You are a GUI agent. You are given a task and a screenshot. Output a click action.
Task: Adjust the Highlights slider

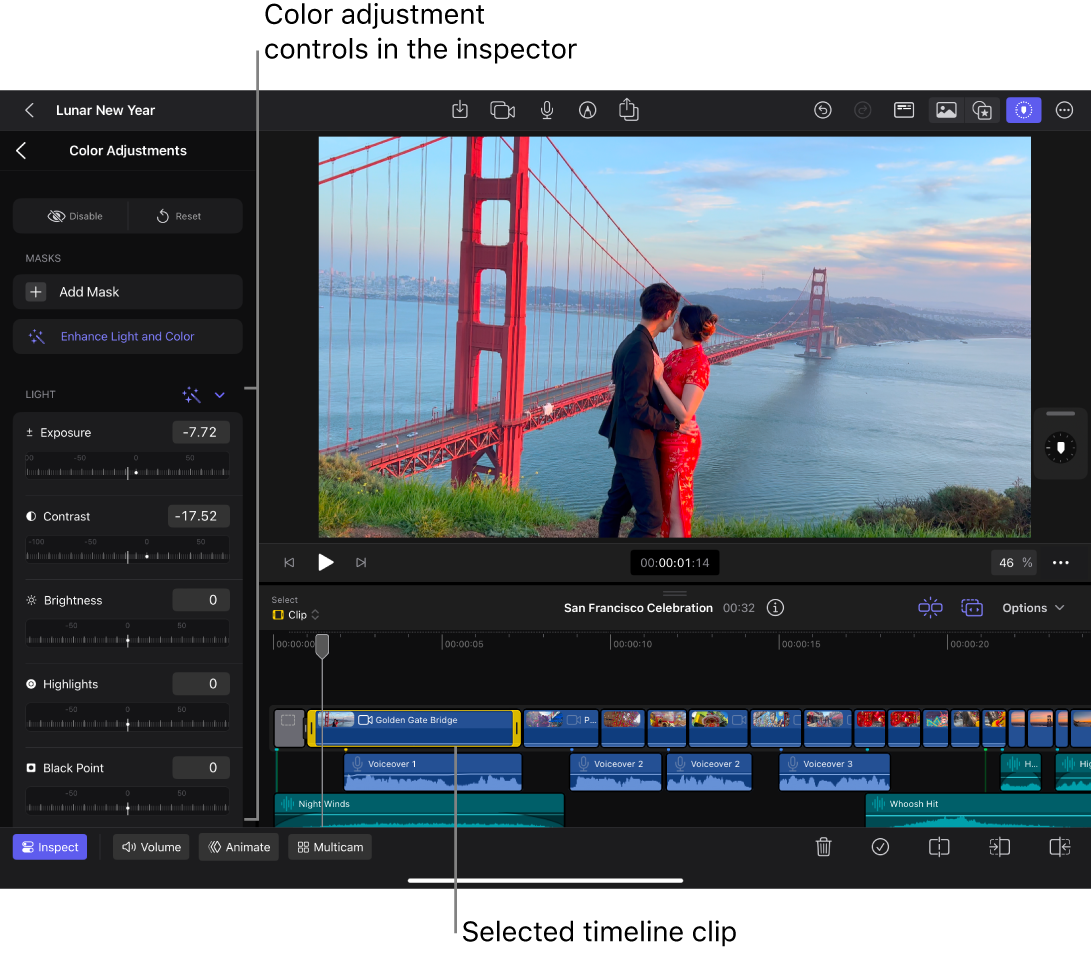click(127, 718)
